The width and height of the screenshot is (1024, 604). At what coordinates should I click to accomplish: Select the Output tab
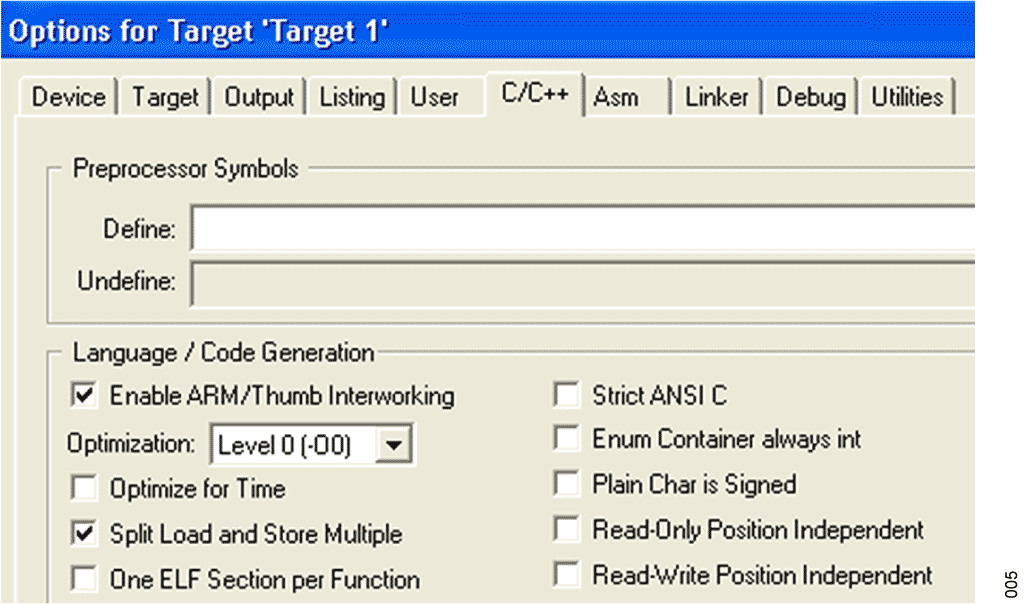[258, 97]
